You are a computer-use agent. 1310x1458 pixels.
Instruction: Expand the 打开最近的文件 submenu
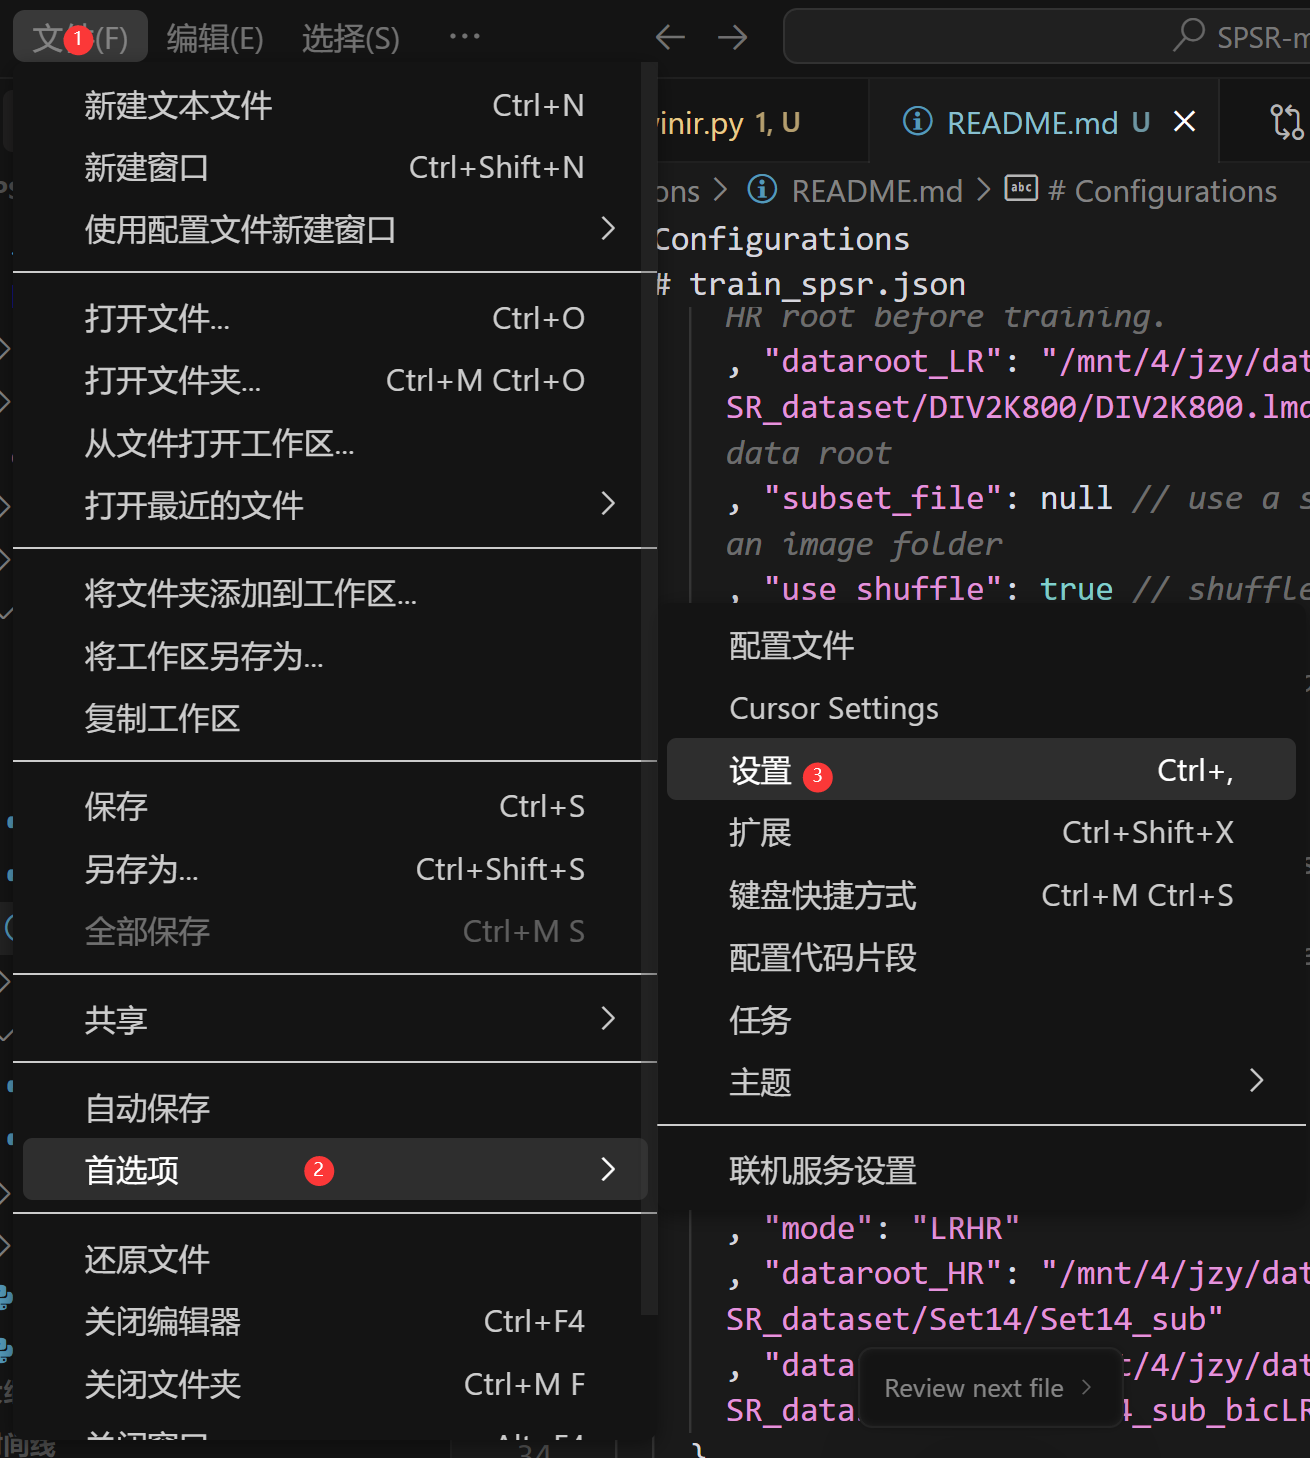pyautogui.click(x=193, y=505)
